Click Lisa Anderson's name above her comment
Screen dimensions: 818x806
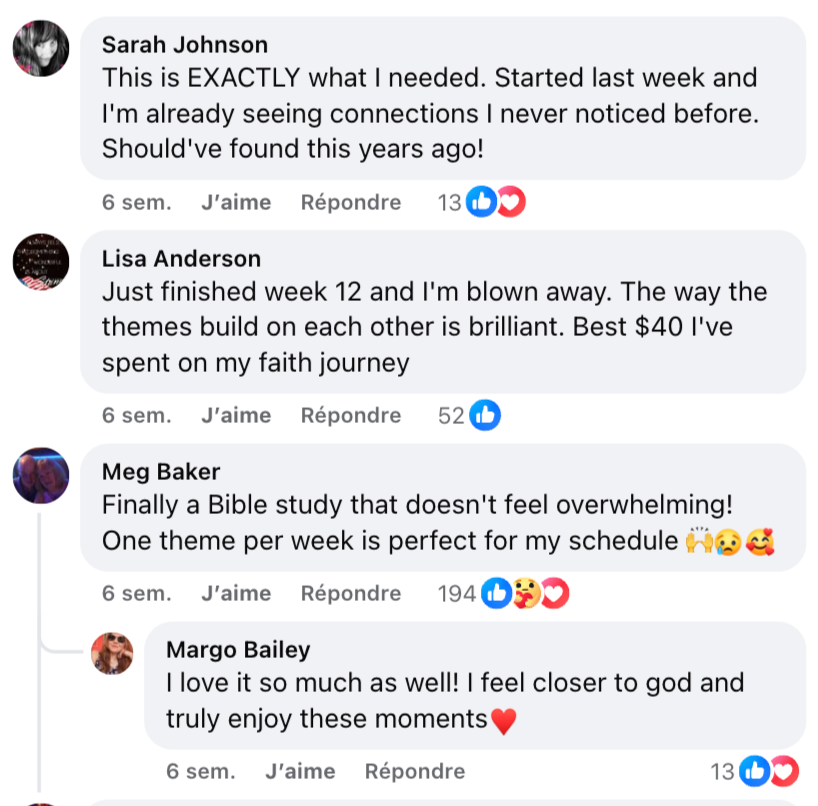point(180,258)
